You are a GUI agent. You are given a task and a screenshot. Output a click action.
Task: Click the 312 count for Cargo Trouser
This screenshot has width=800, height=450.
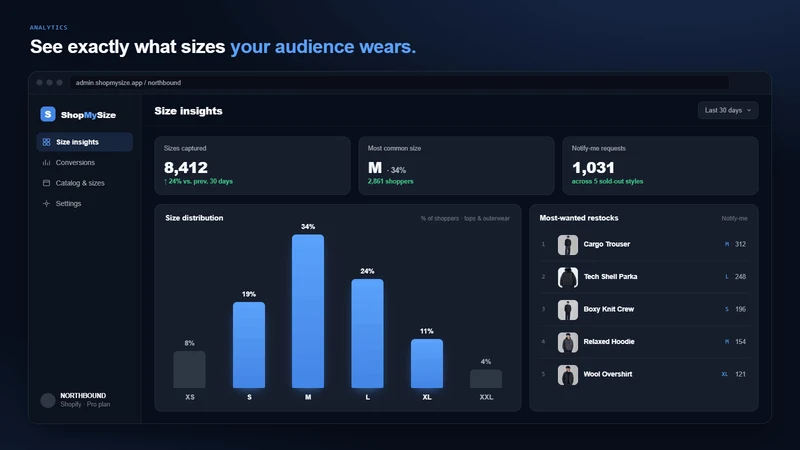click(740, 244)
